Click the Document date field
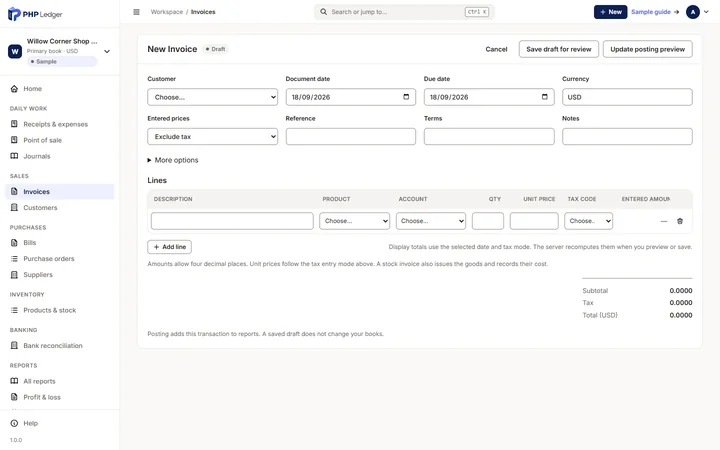 [351, 97]
